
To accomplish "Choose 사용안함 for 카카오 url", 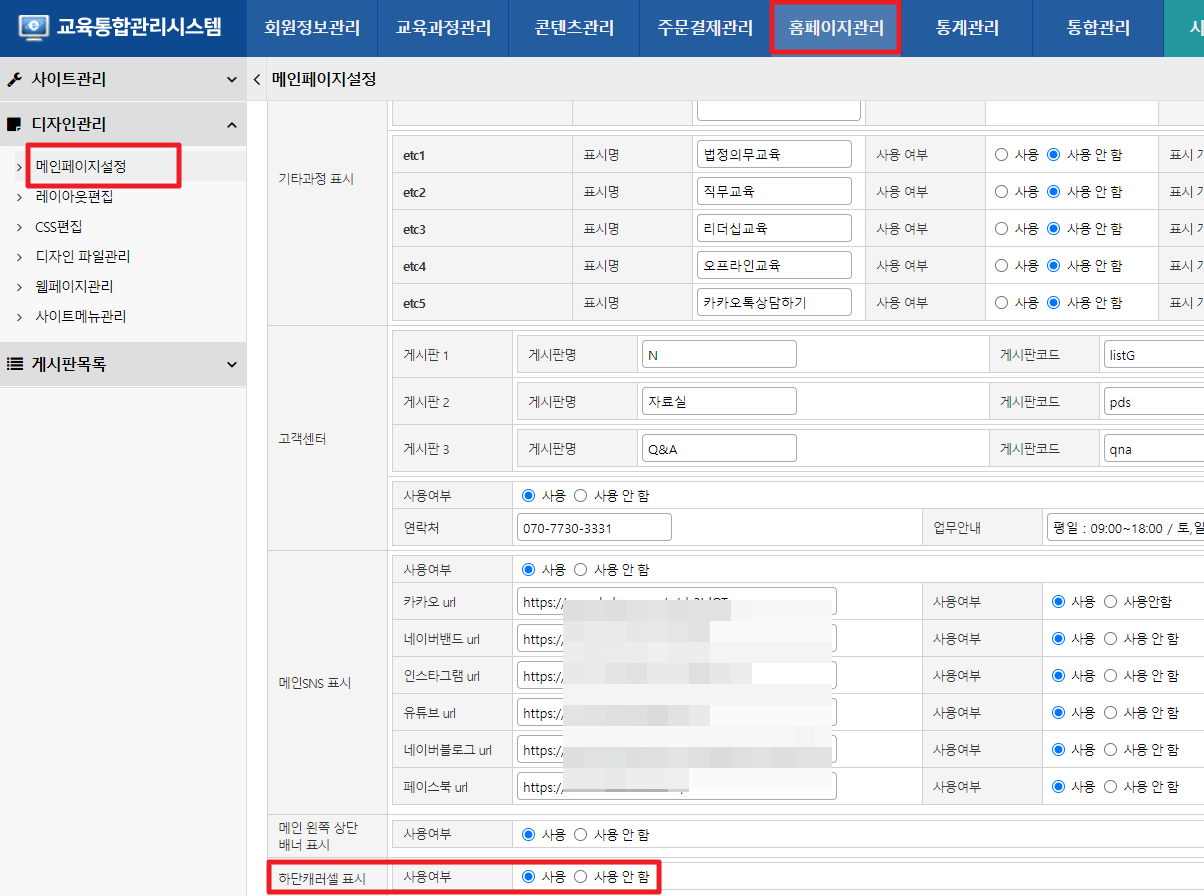I will [1110, 602].
